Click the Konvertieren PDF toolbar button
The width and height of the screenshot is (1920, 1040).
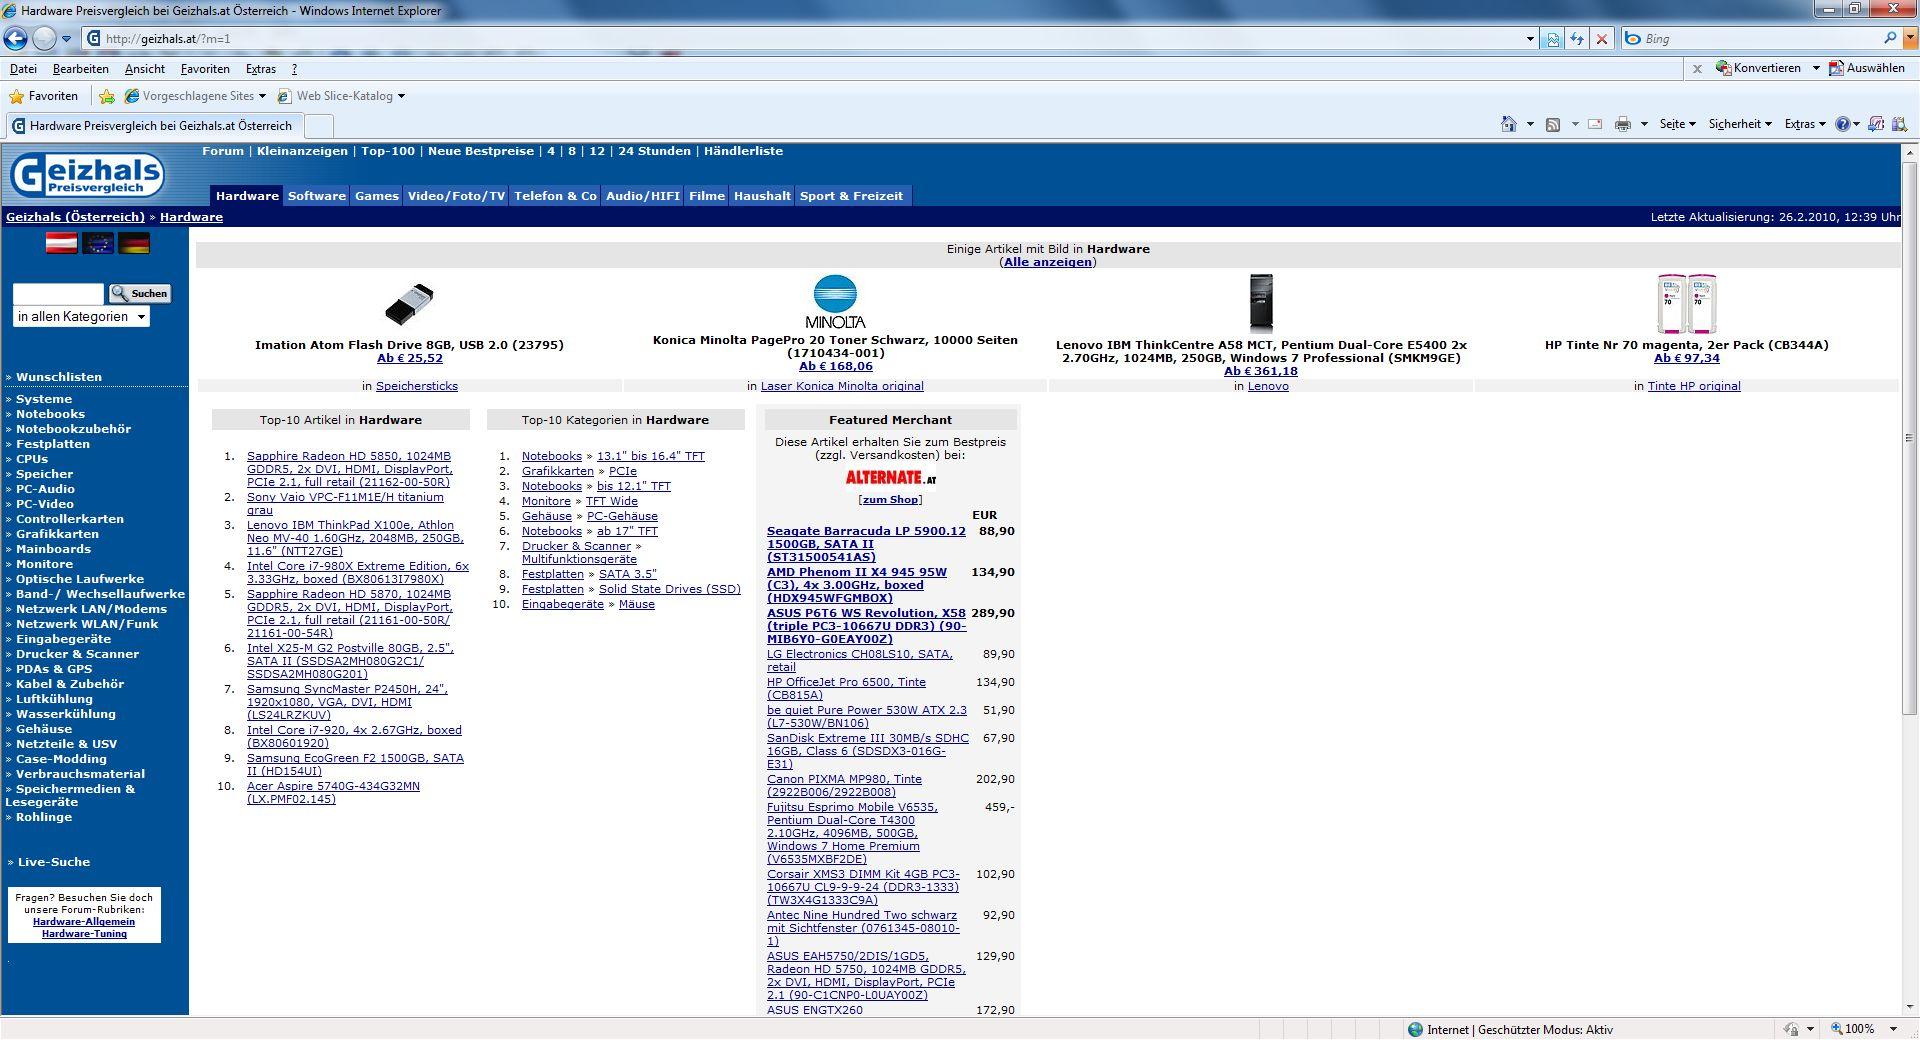(1758, 68)
